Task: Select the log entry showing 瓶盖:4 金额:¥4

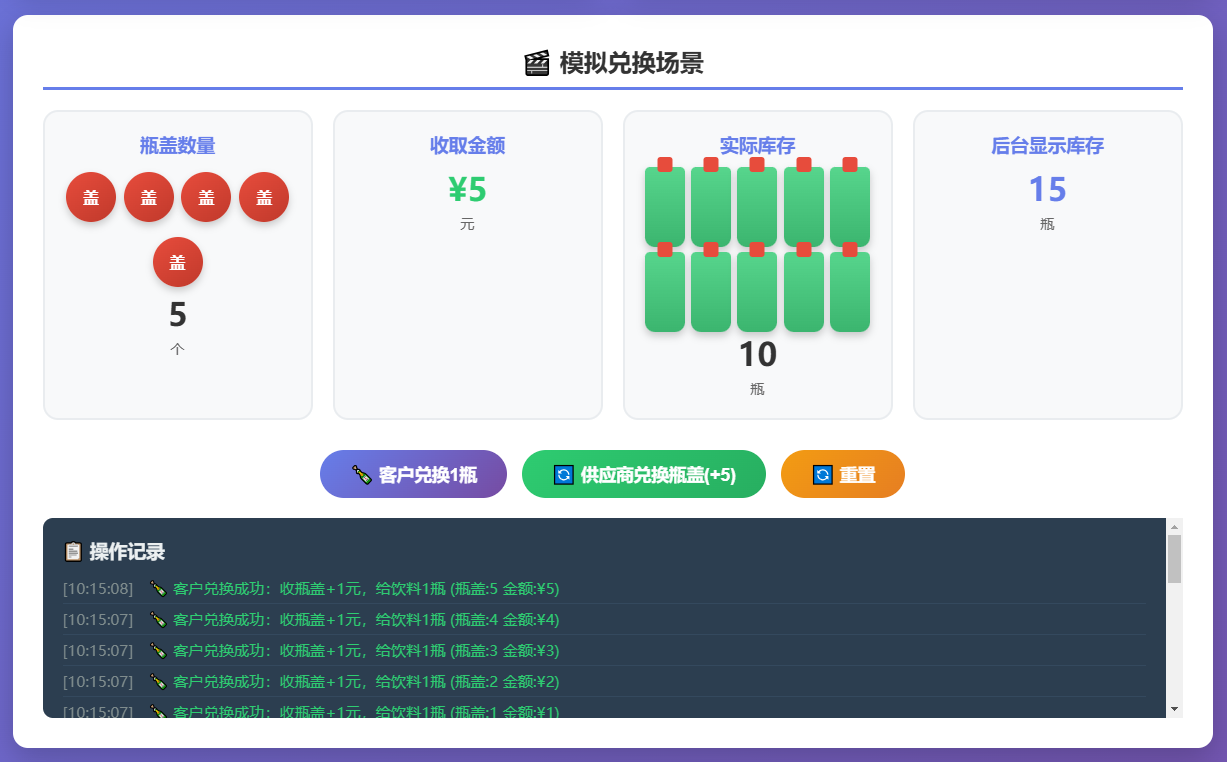Action: [366, 620]
